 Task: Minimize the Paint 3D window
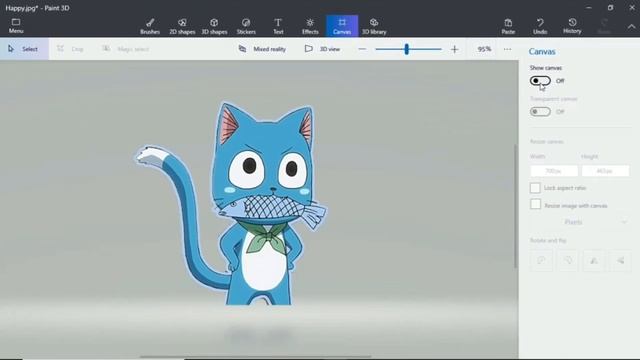(589, 7)
